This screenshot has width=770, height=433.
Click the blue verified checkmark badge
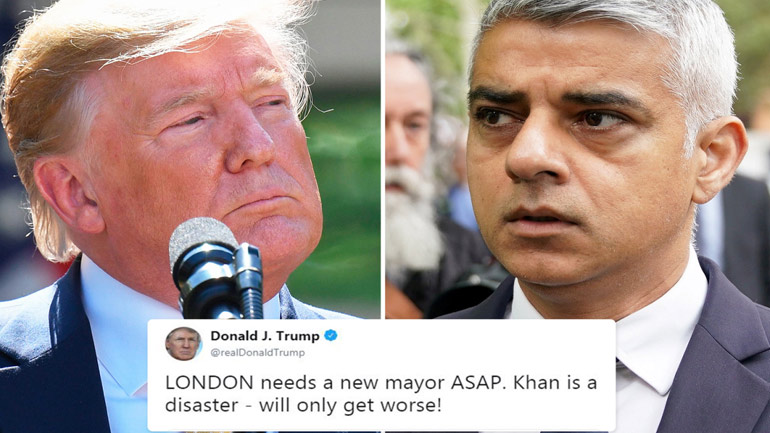point(331,336)
